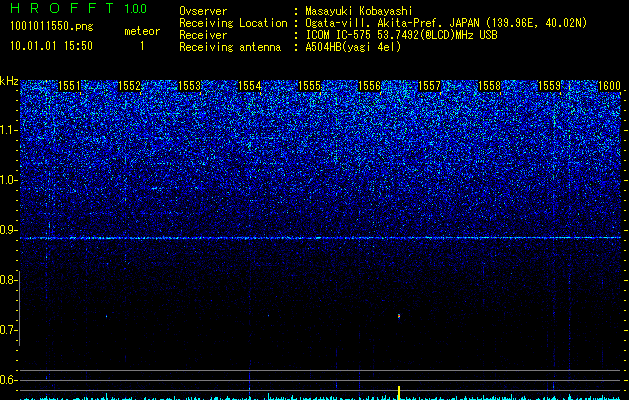Click the HROFFT 1.0.0 title text
629x400 pixels.
pos(79,8)
